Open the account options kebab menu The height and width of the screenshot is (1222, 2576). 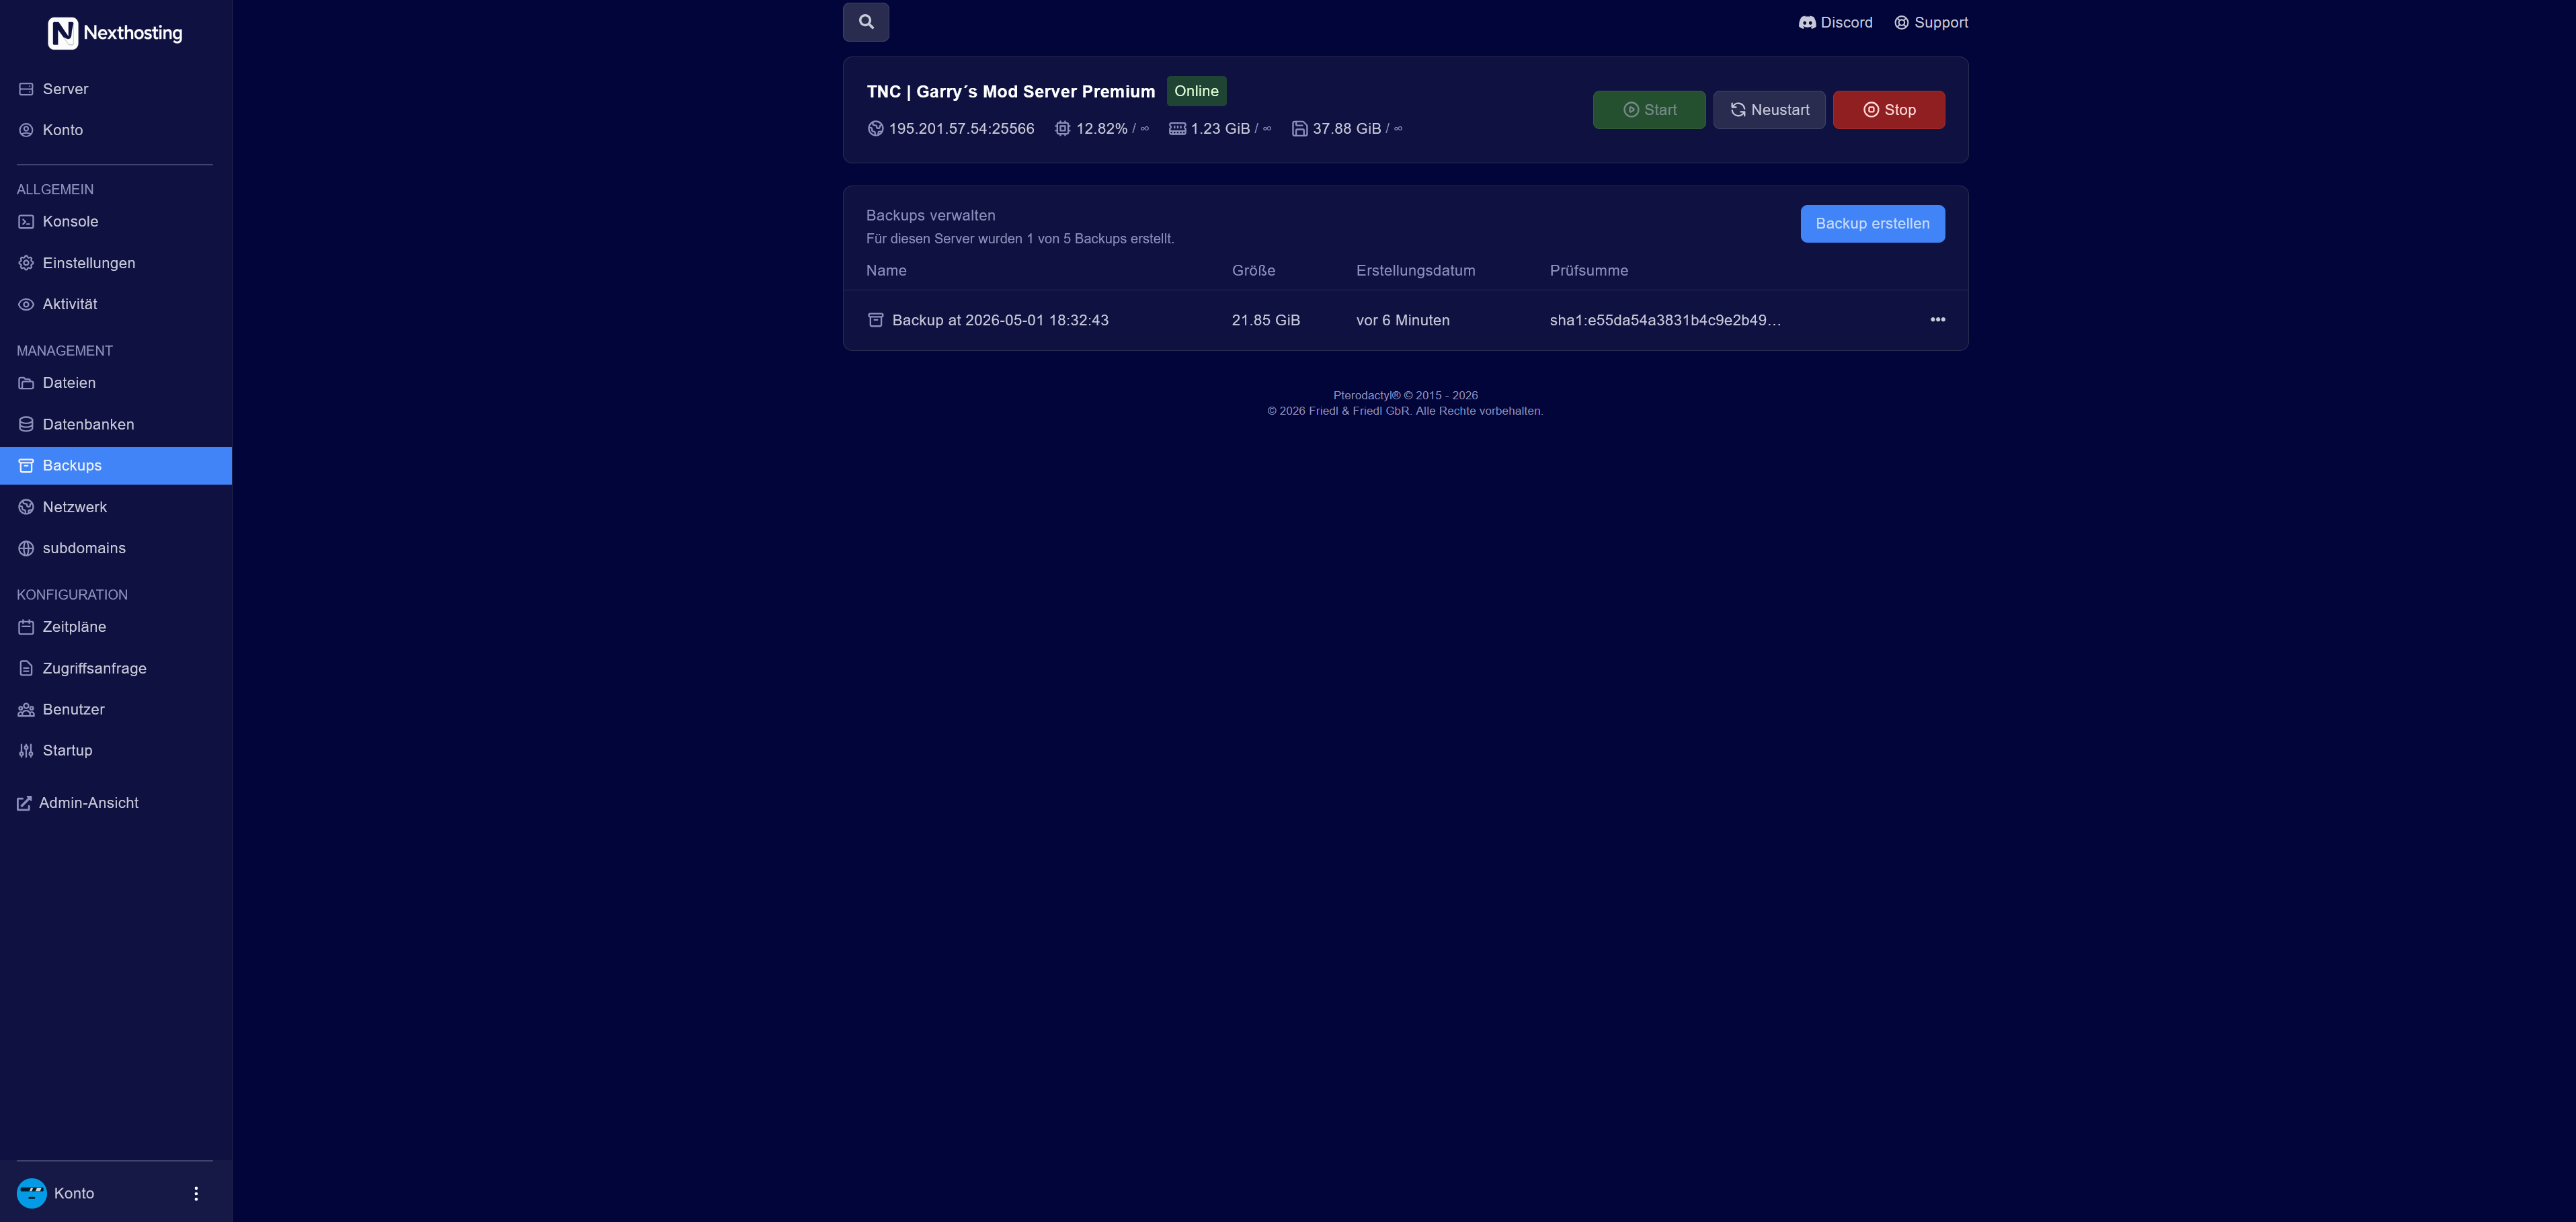pyautogui.click(x=196, y=1193)
